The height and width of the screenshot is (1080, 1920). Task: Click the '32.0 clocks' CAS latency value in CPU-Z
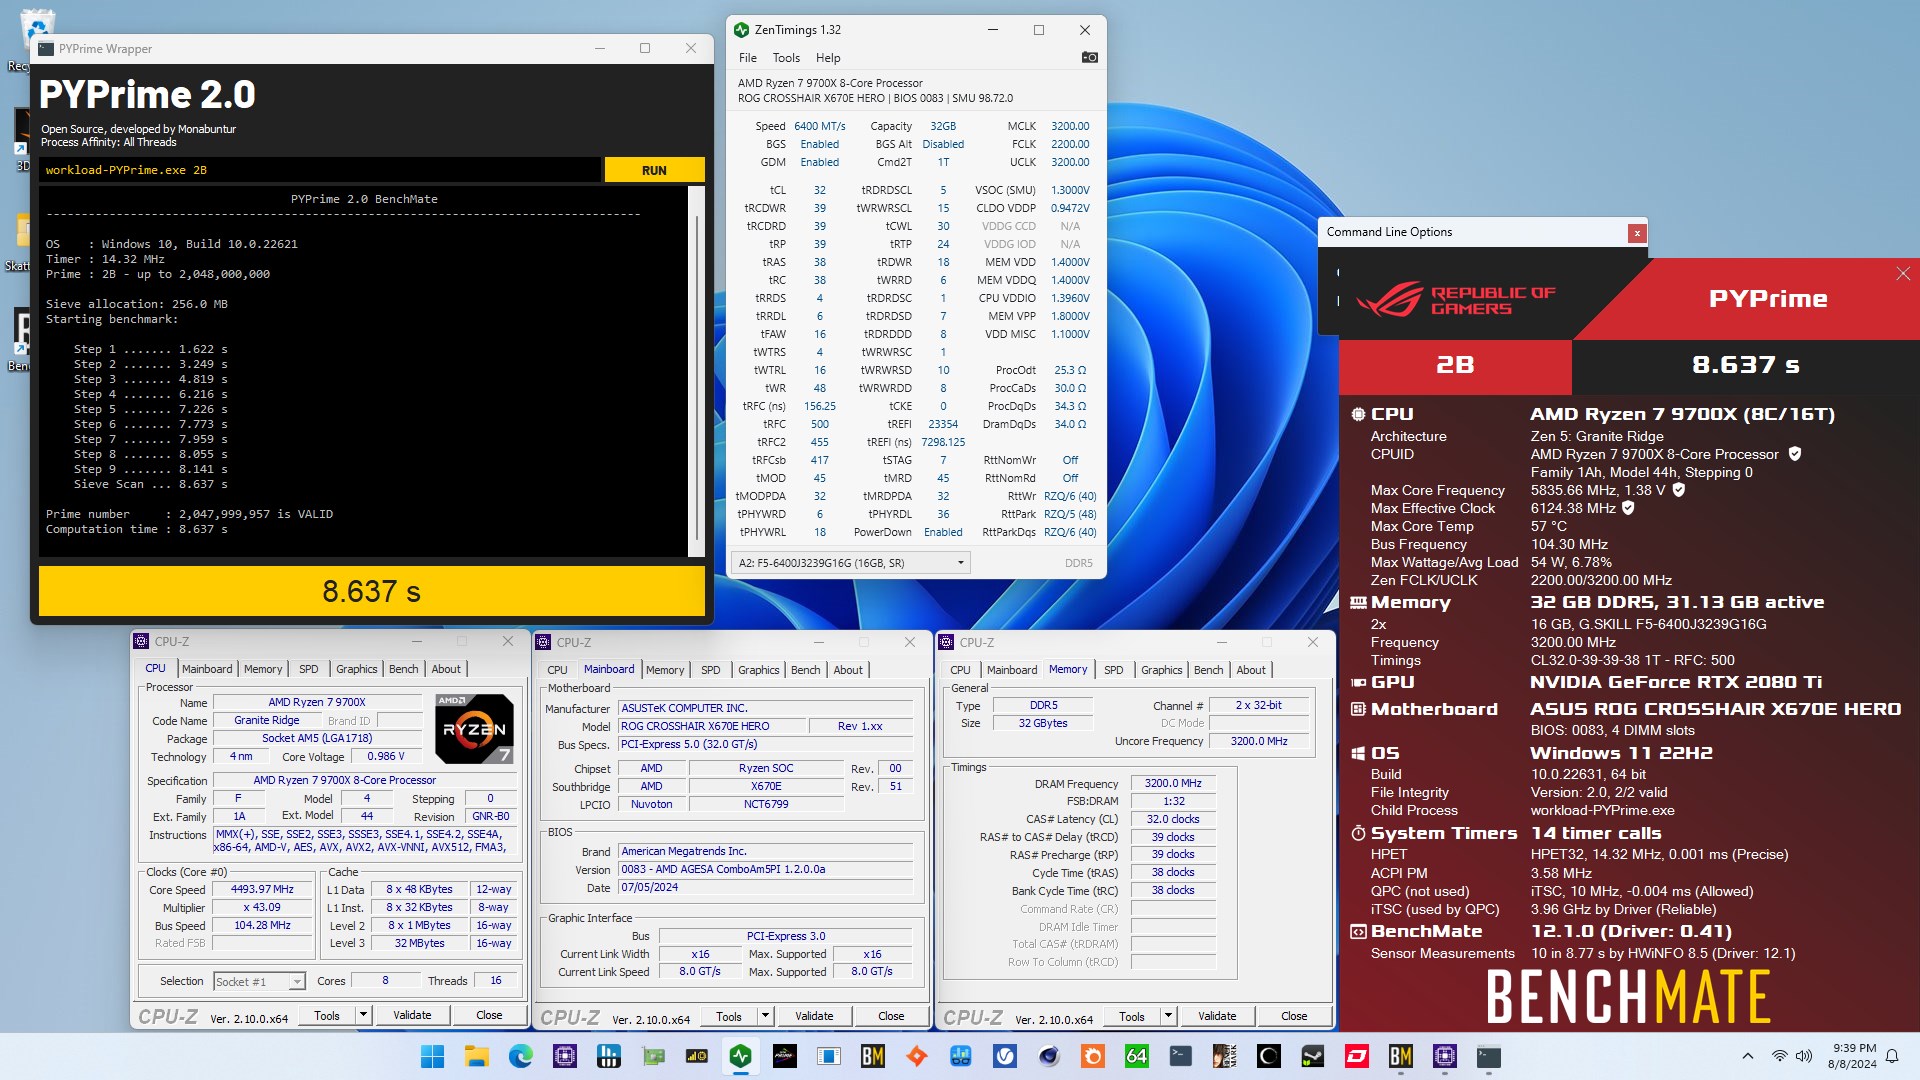coord(1172,819)
